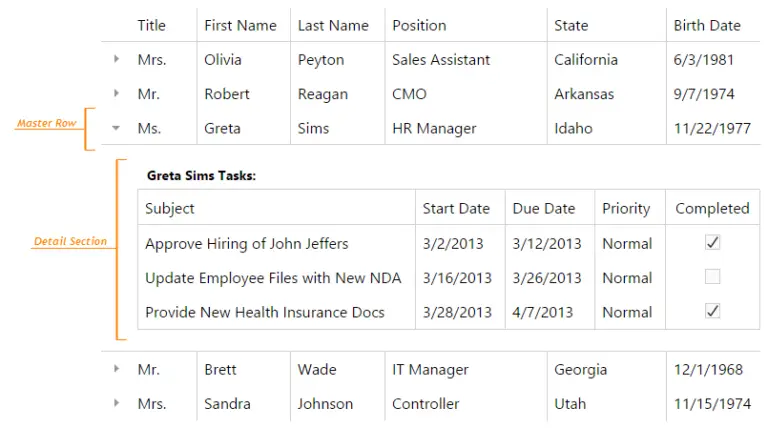Click the Approve Hiring of John Jeffers subject
Viewport: 768px width, 428px height.
[x=246, y=243]
